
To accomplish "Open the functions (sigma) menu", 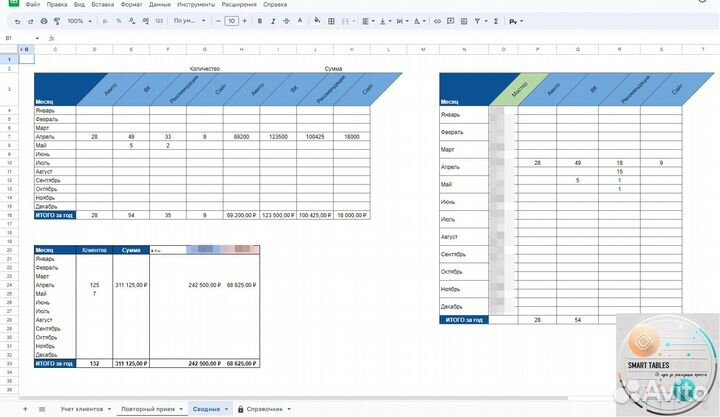I will [496, 21].
